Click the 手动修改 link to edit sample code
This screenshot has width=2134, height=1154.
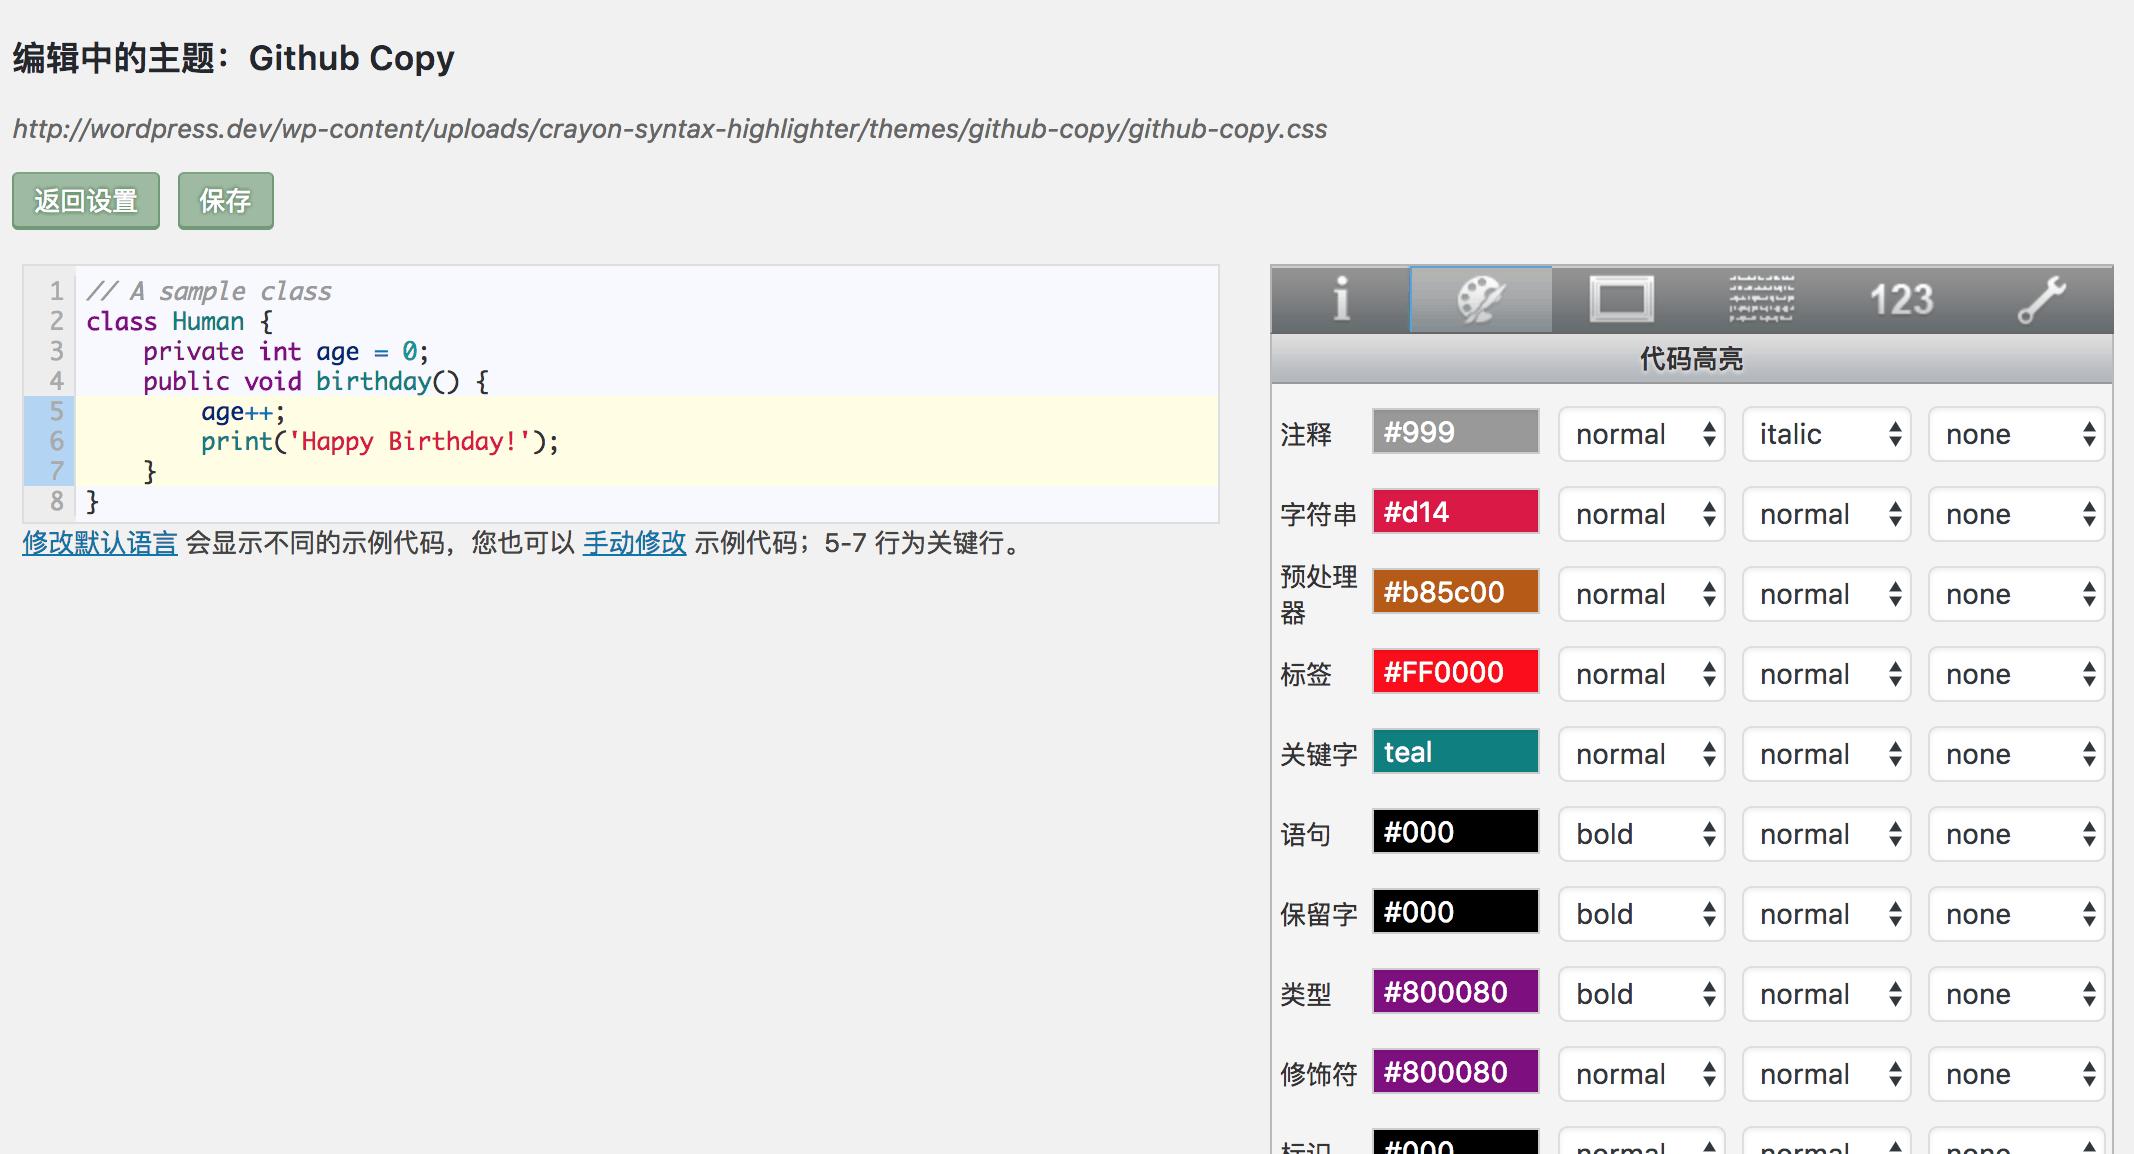click(x=634, y=544)
